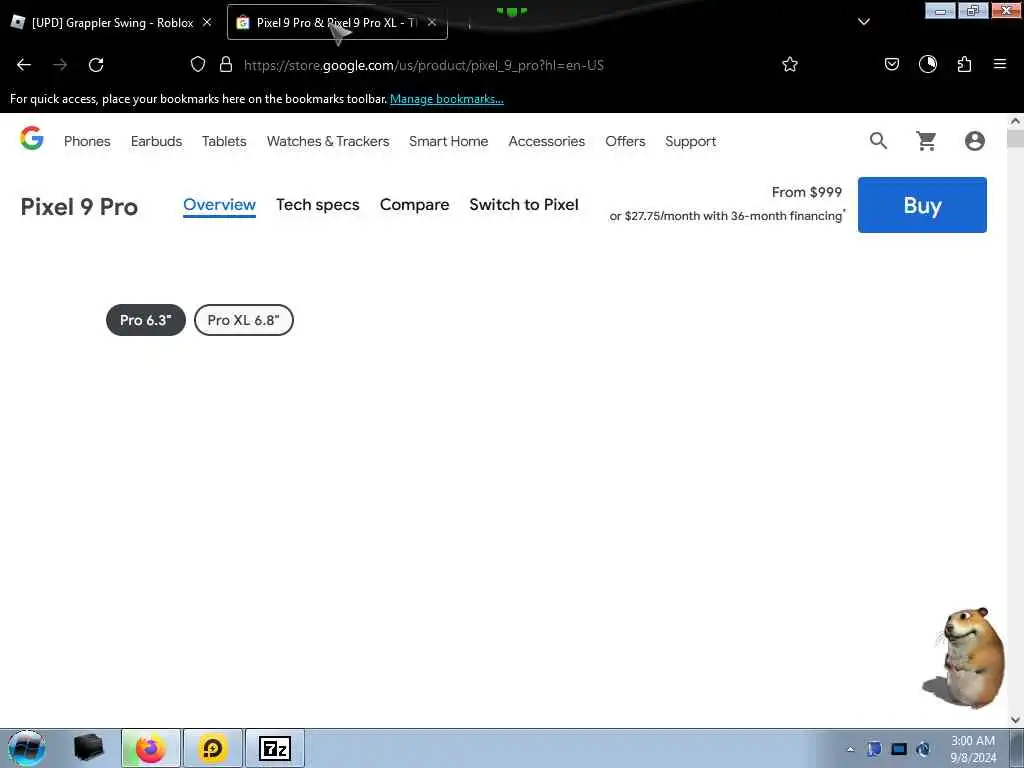Viewport: 1024px width, 768px height.
Task: Expand the list all tabs dropdown
Action: tap(864, 22)
